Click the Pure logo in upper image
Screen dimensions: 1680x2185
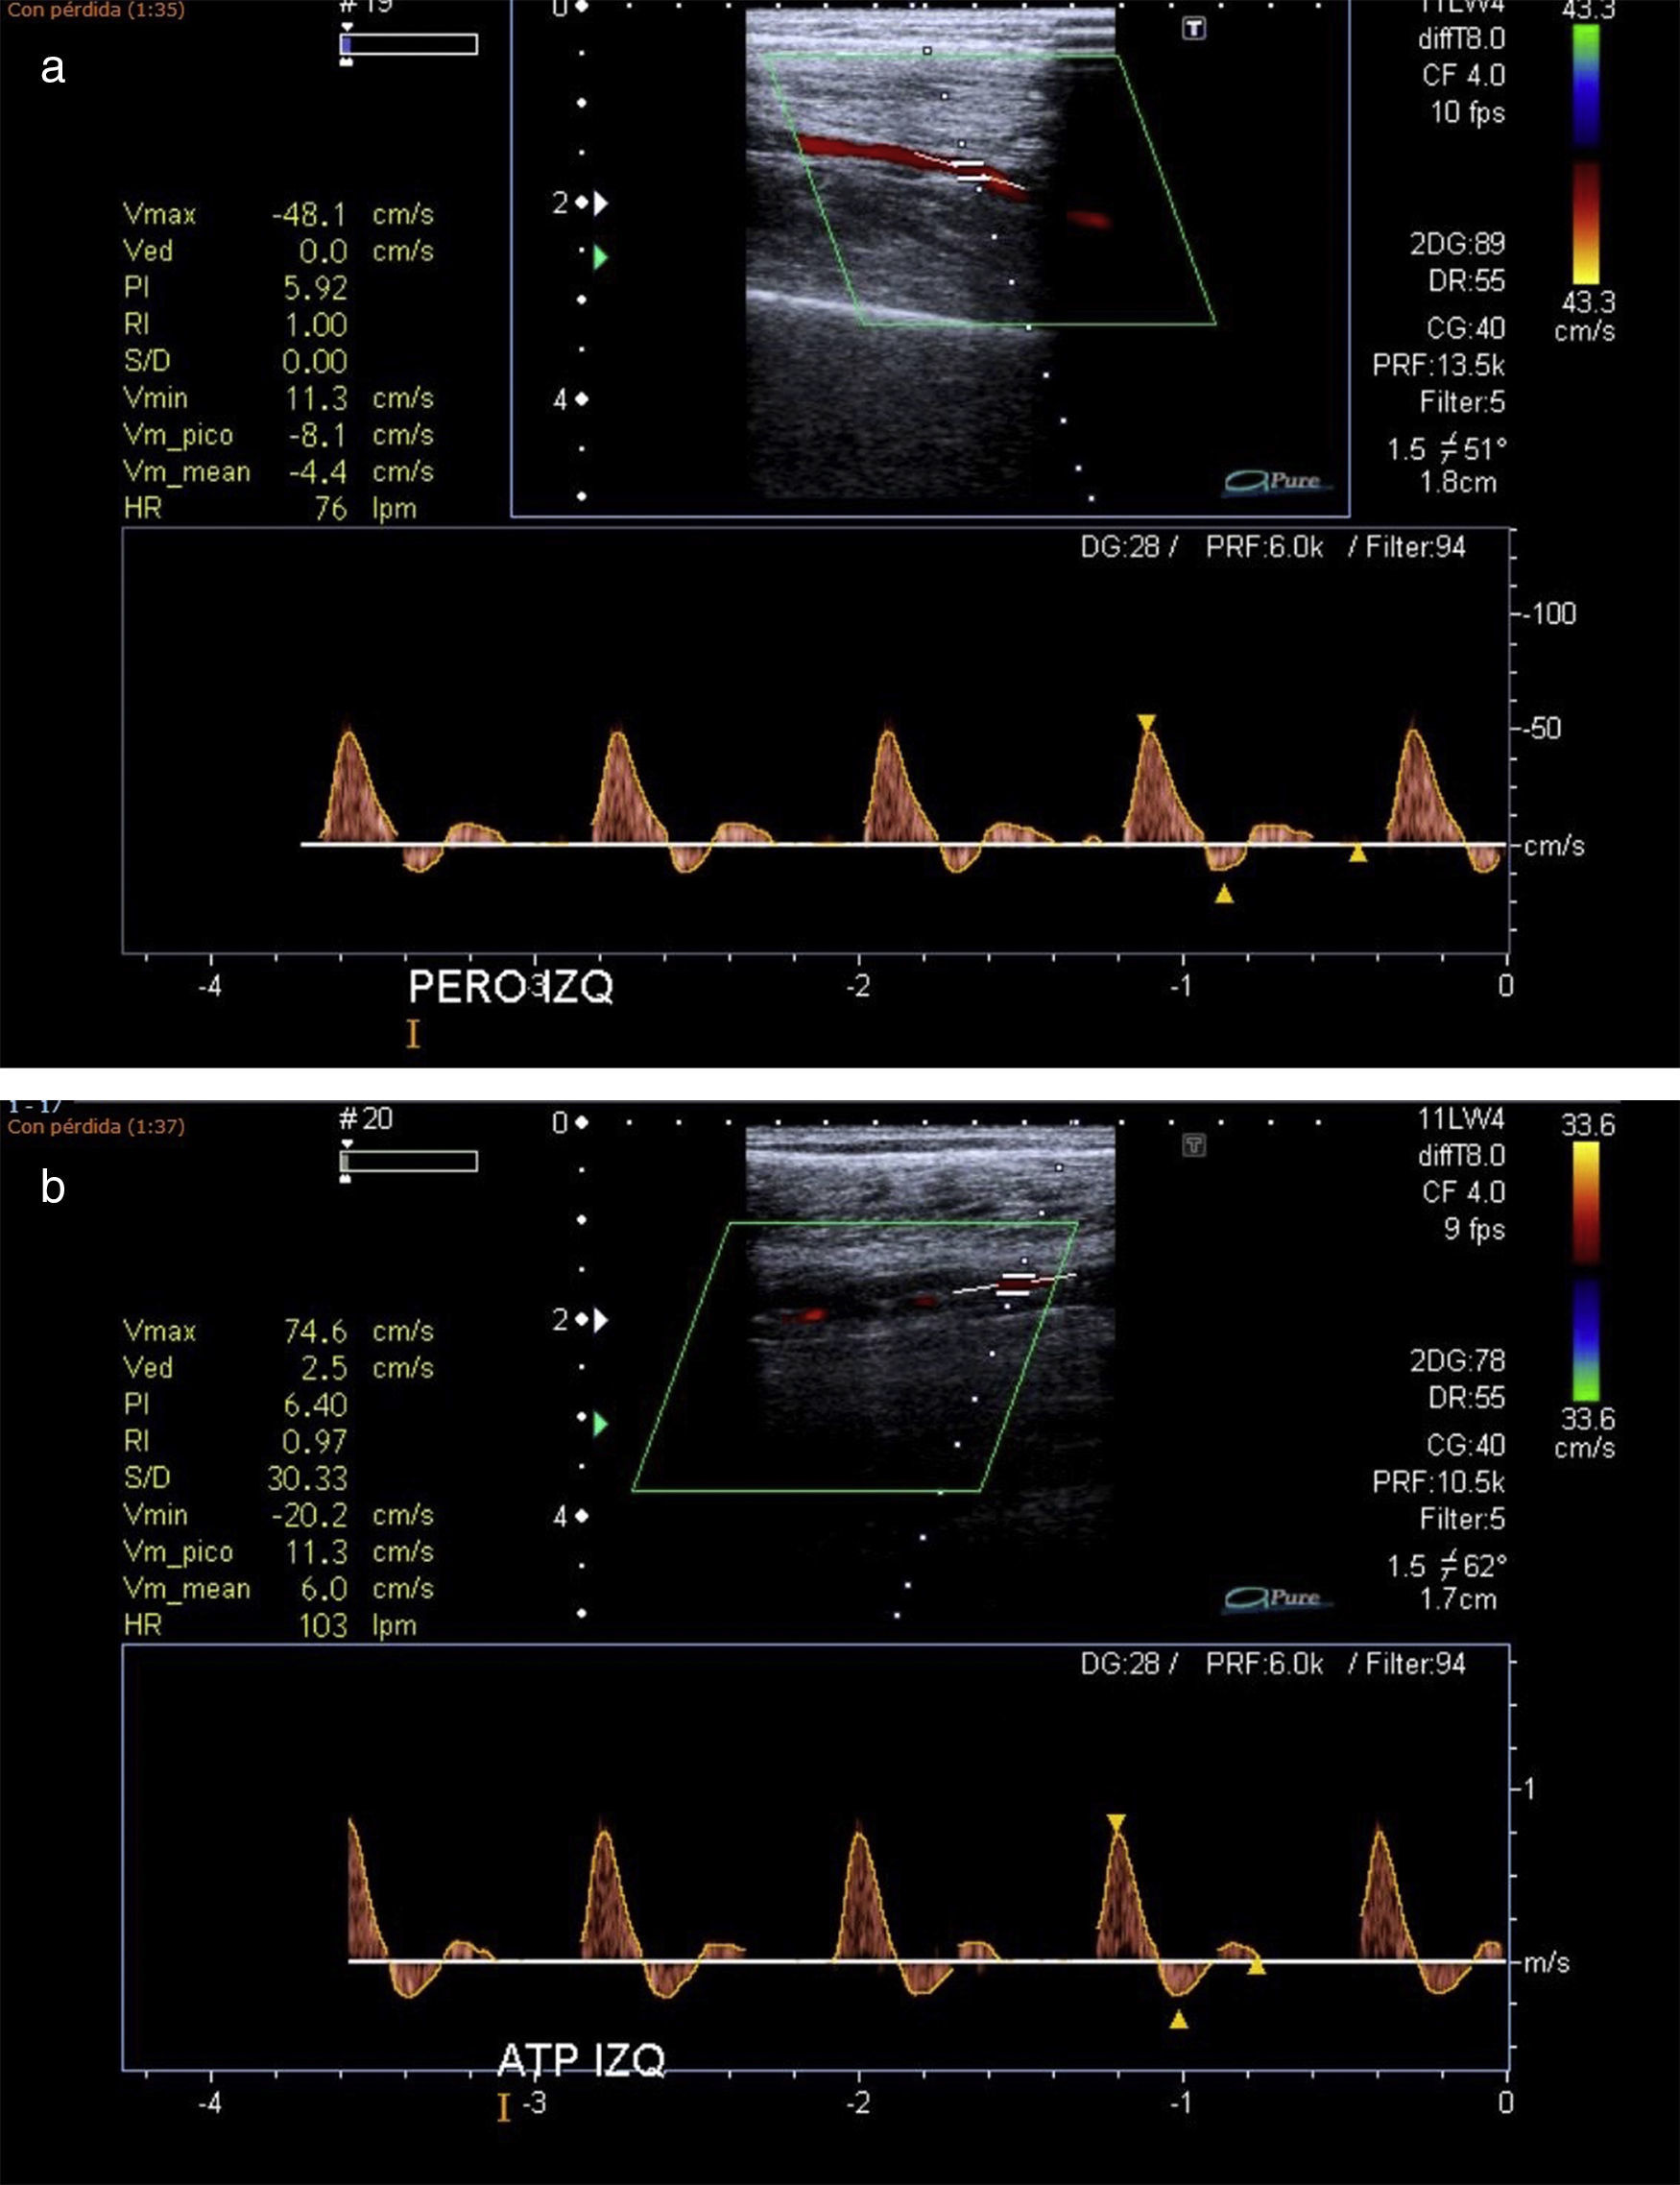1274,481
